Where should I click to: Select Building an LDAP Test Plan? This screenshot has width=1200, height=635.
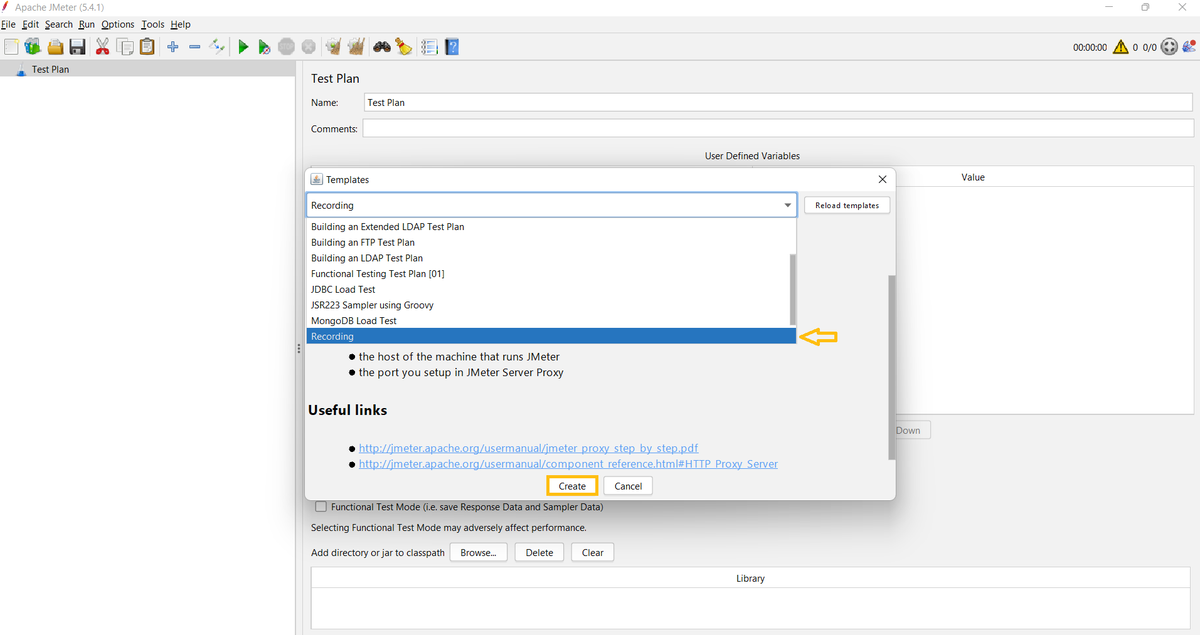pyautogui.click(x=551, y=258)
